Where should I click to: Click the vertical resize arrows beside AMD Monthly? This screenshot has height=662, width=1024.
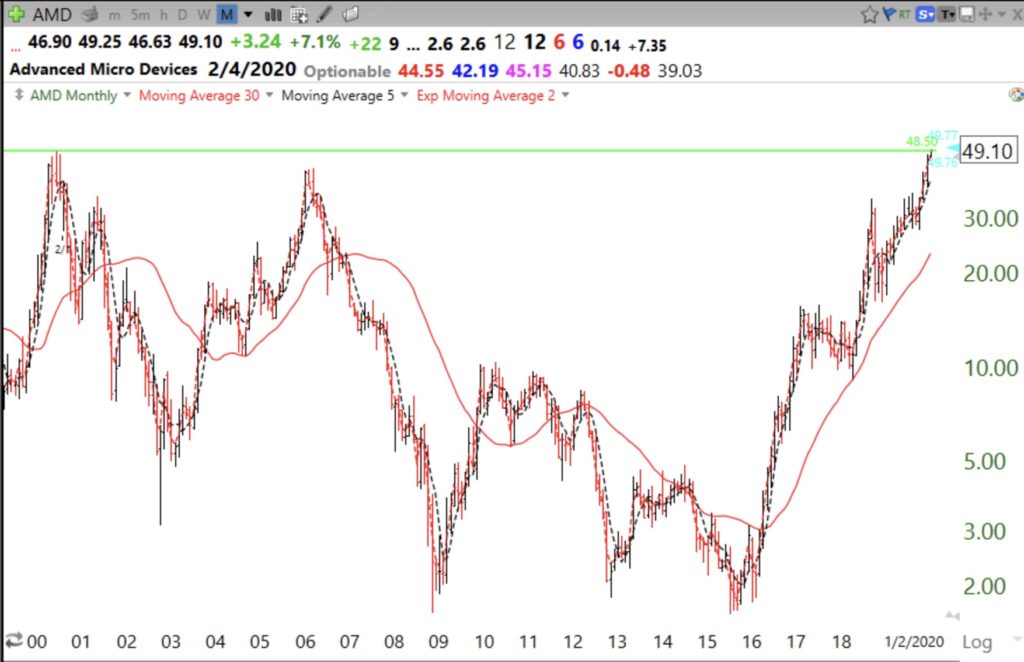click(19, 95)
